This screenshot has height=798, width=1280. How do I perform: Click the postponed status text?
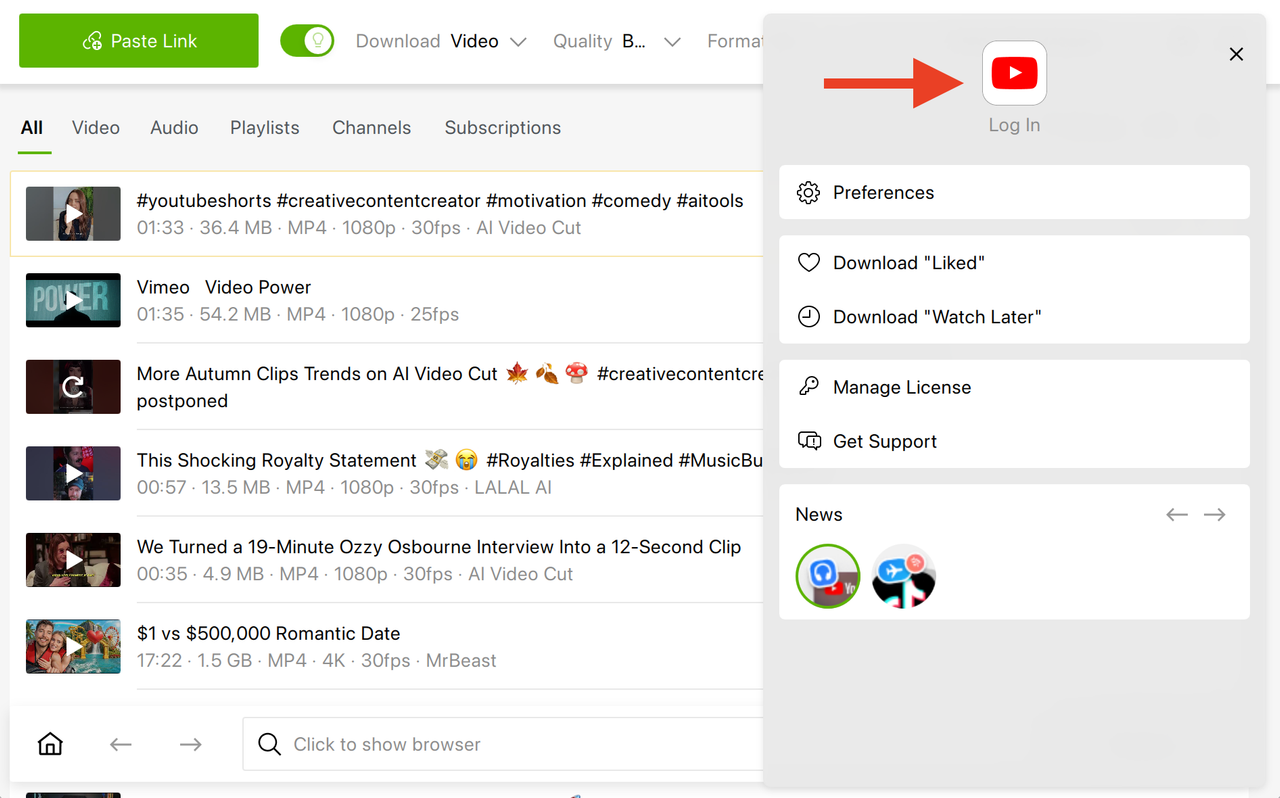pos(182,401)
